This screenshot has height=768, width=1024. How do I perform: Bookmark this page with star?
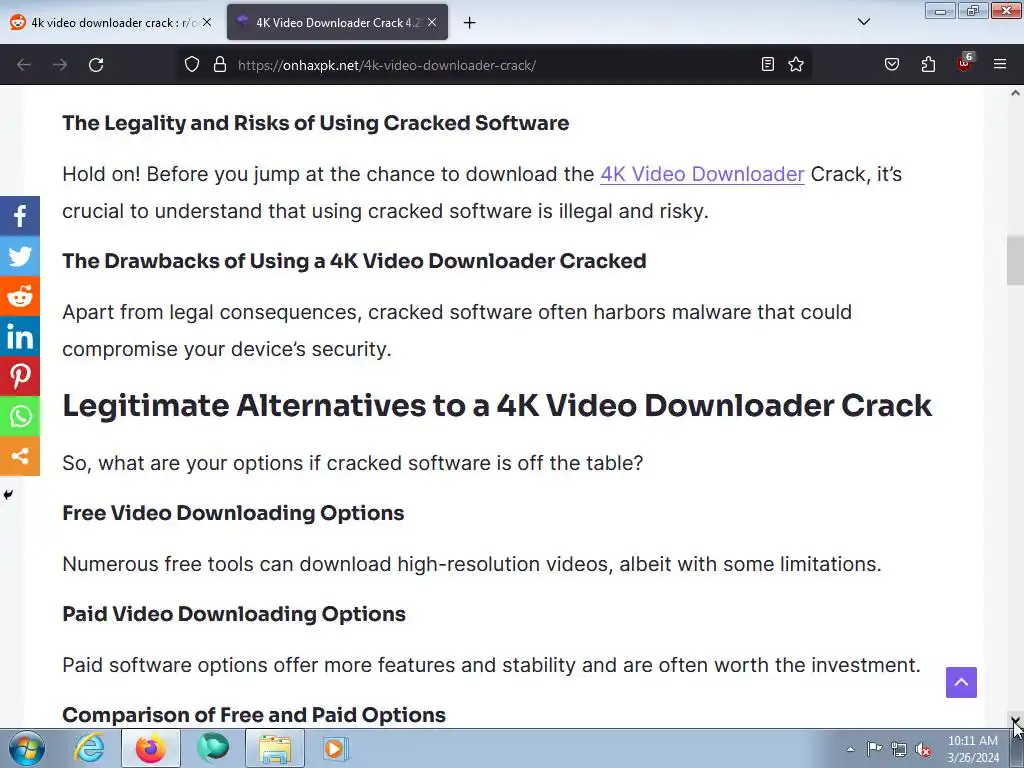point(795,64)
